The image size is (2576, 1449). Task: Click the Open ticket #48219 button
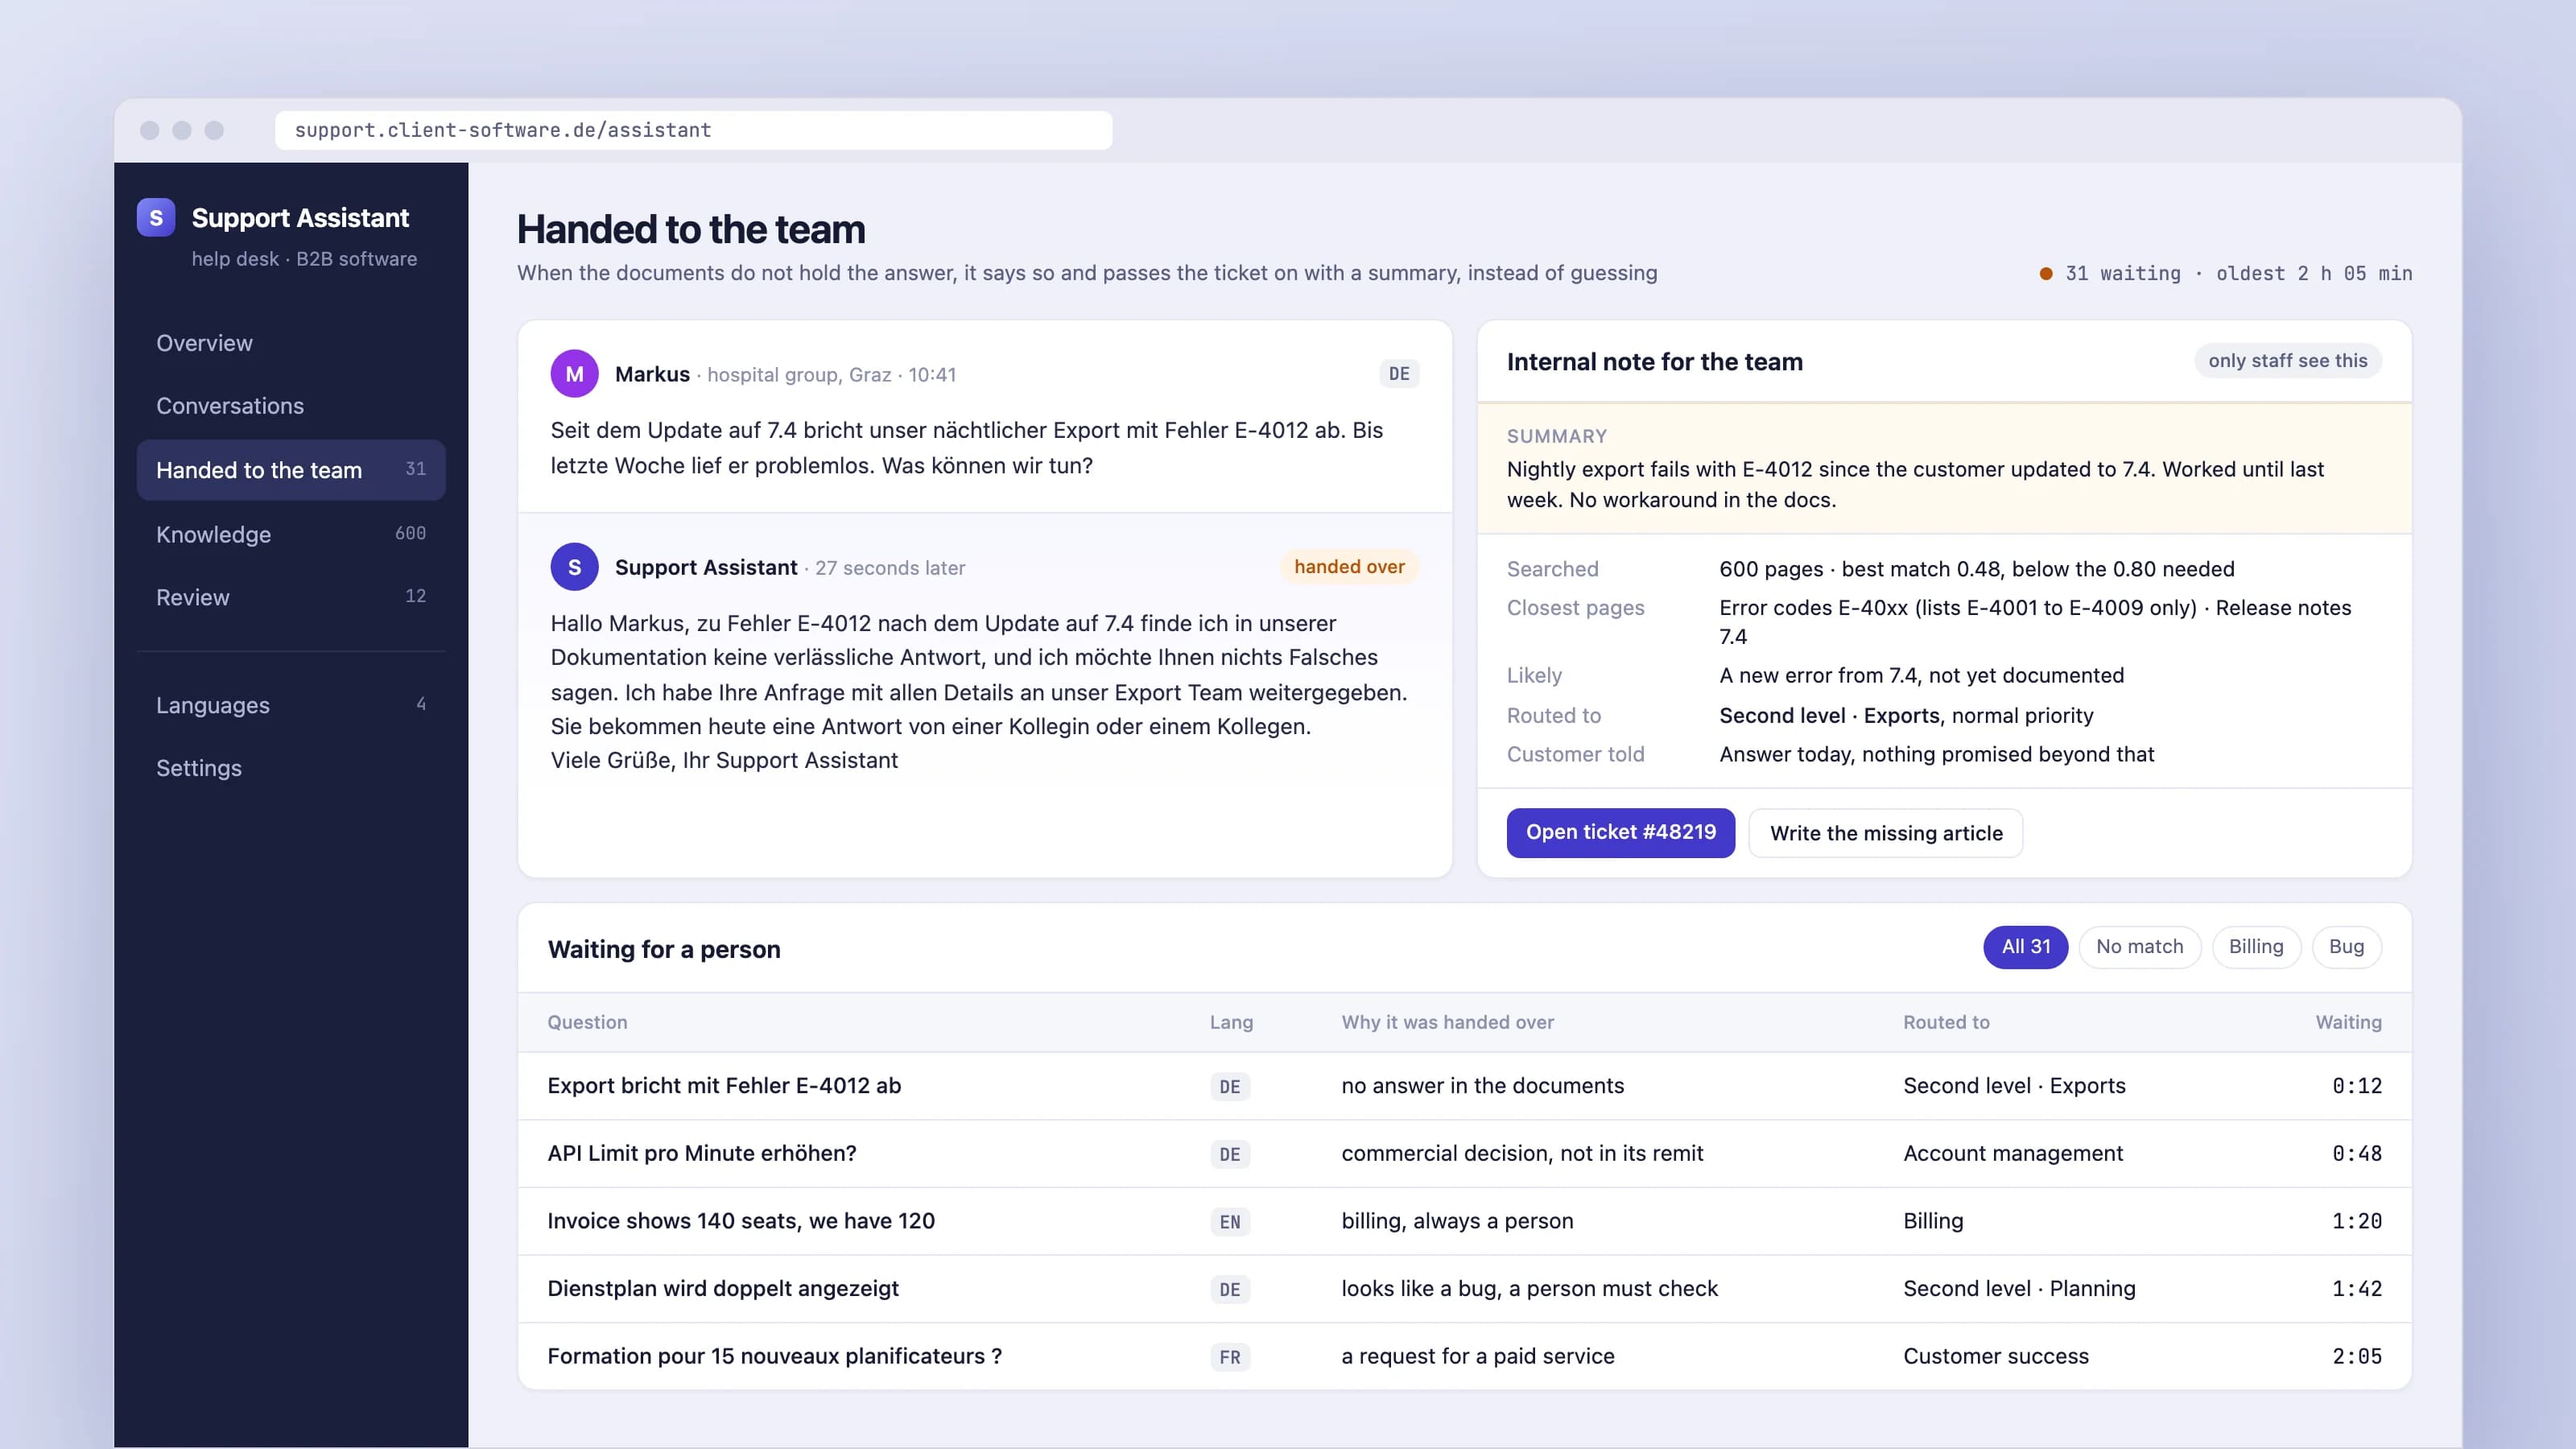point(1620,832)
